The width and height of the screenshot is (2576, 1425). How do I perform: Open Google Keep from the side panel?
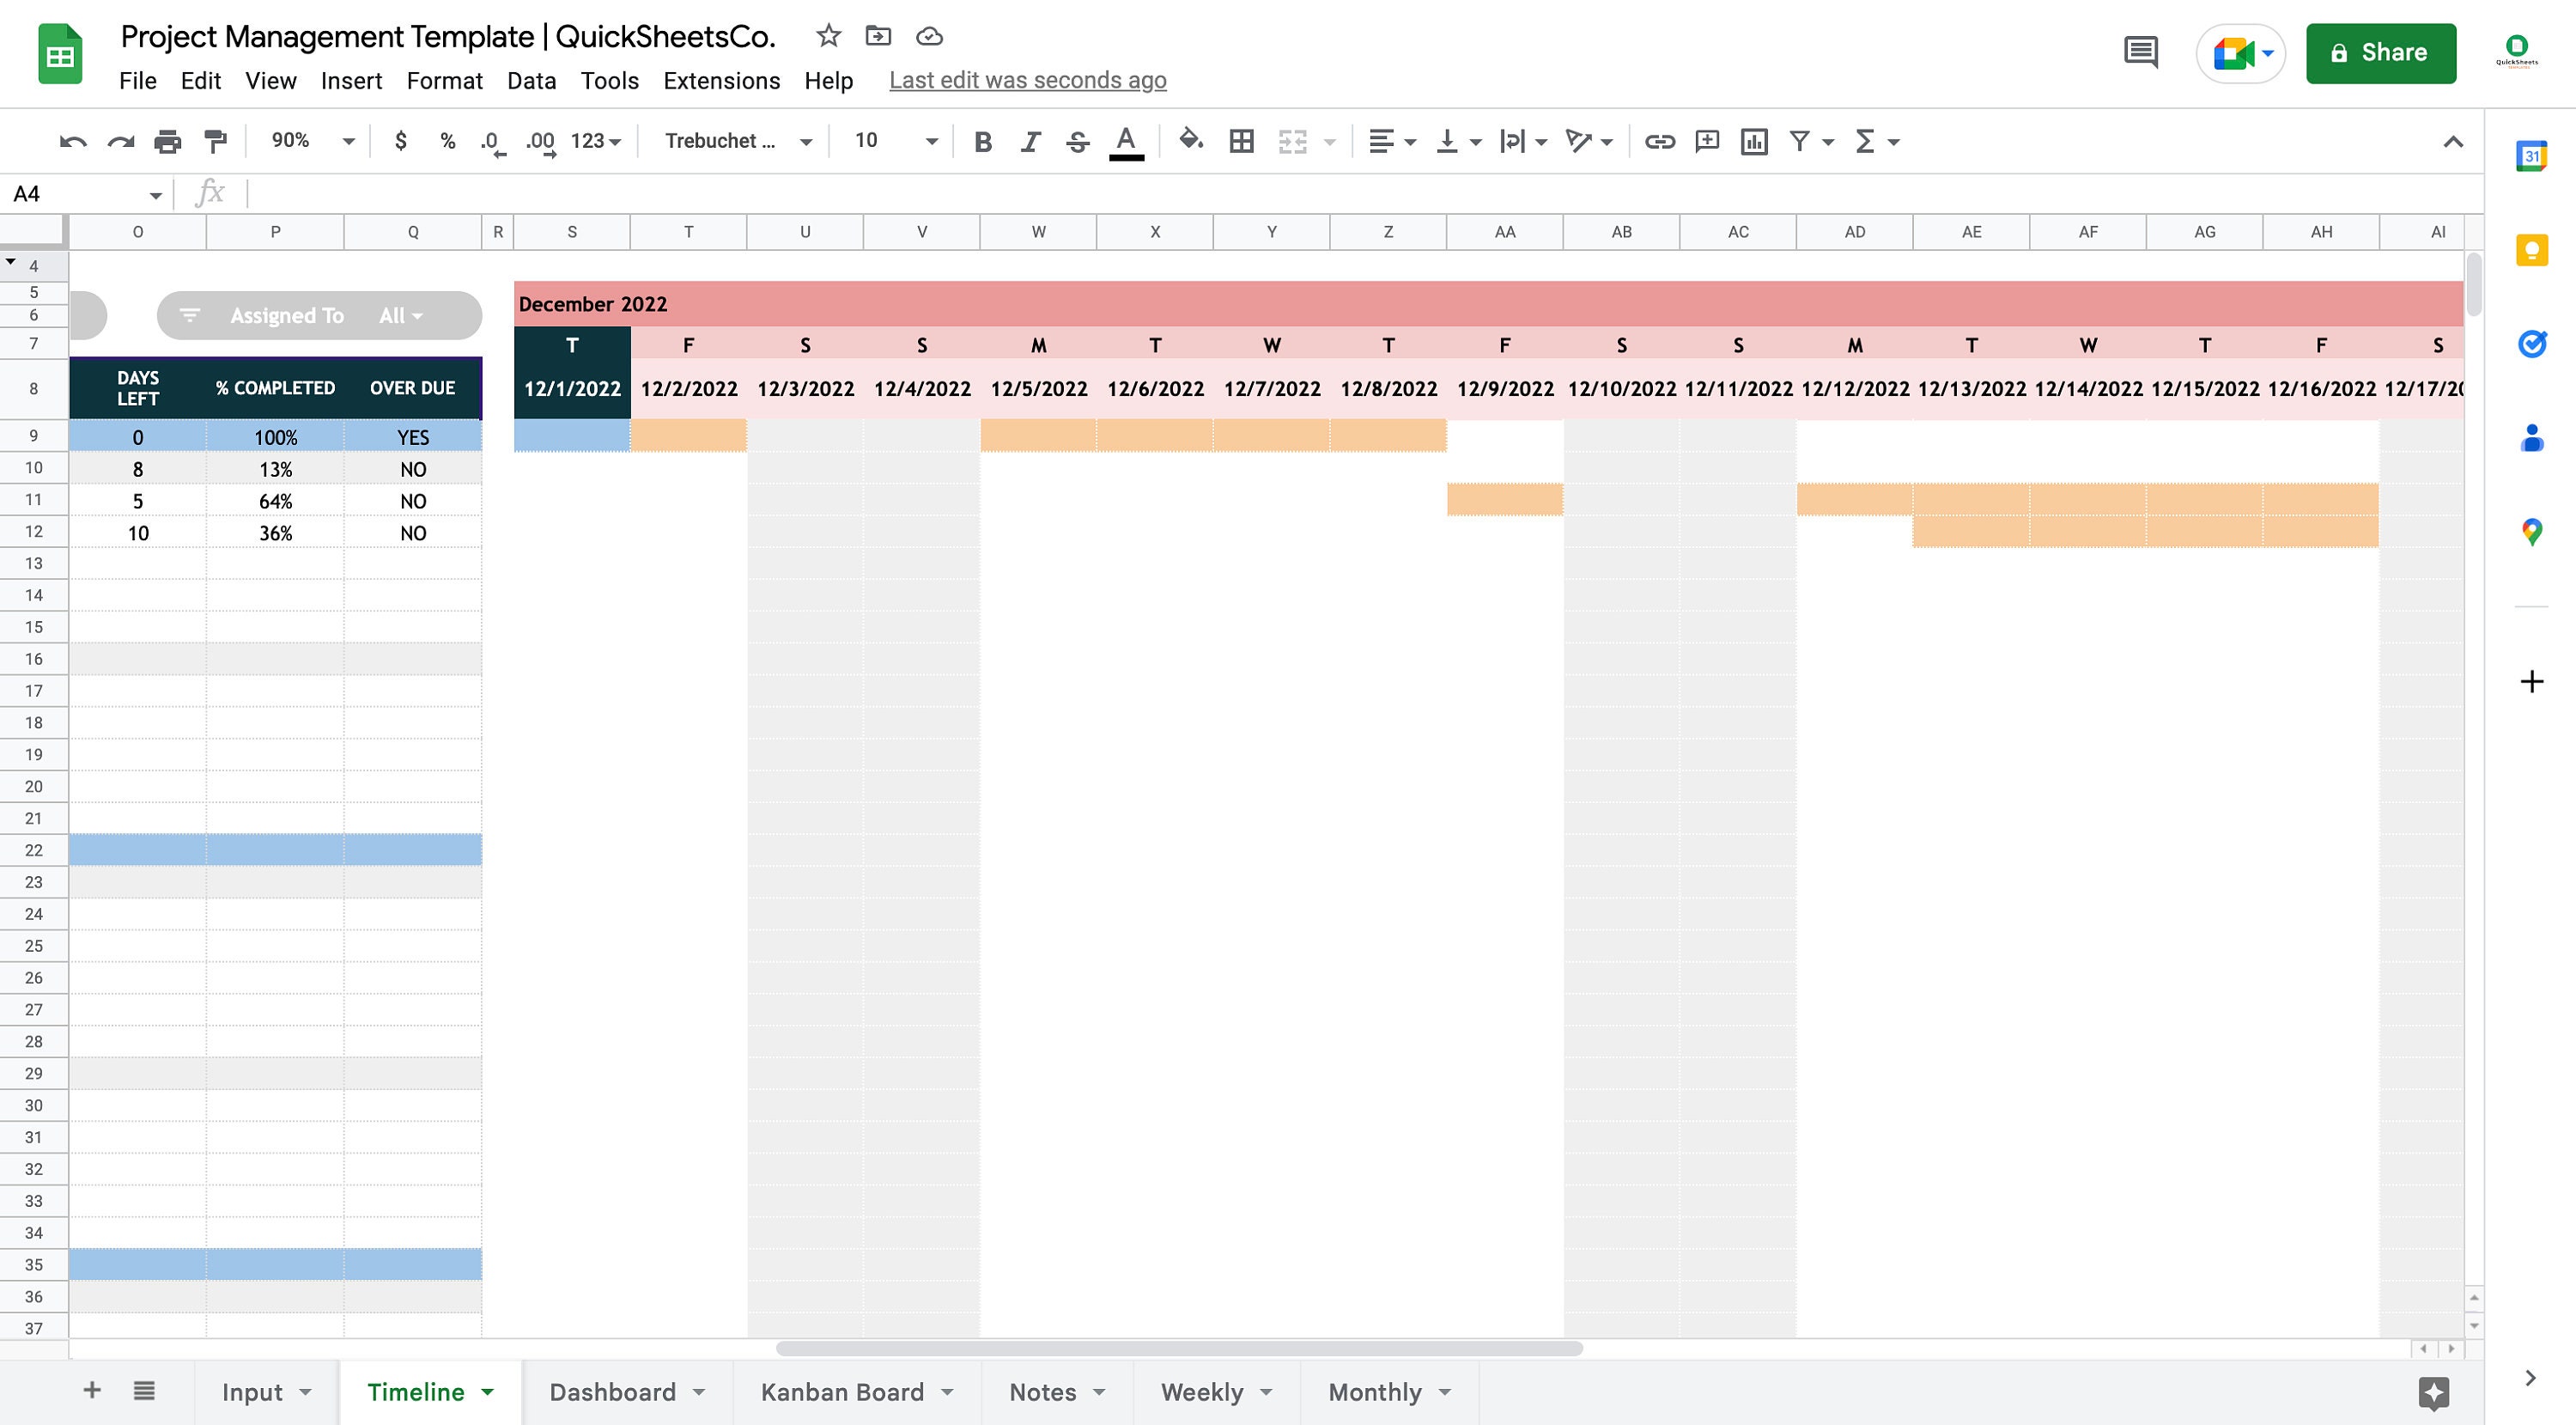[2532, 250]
